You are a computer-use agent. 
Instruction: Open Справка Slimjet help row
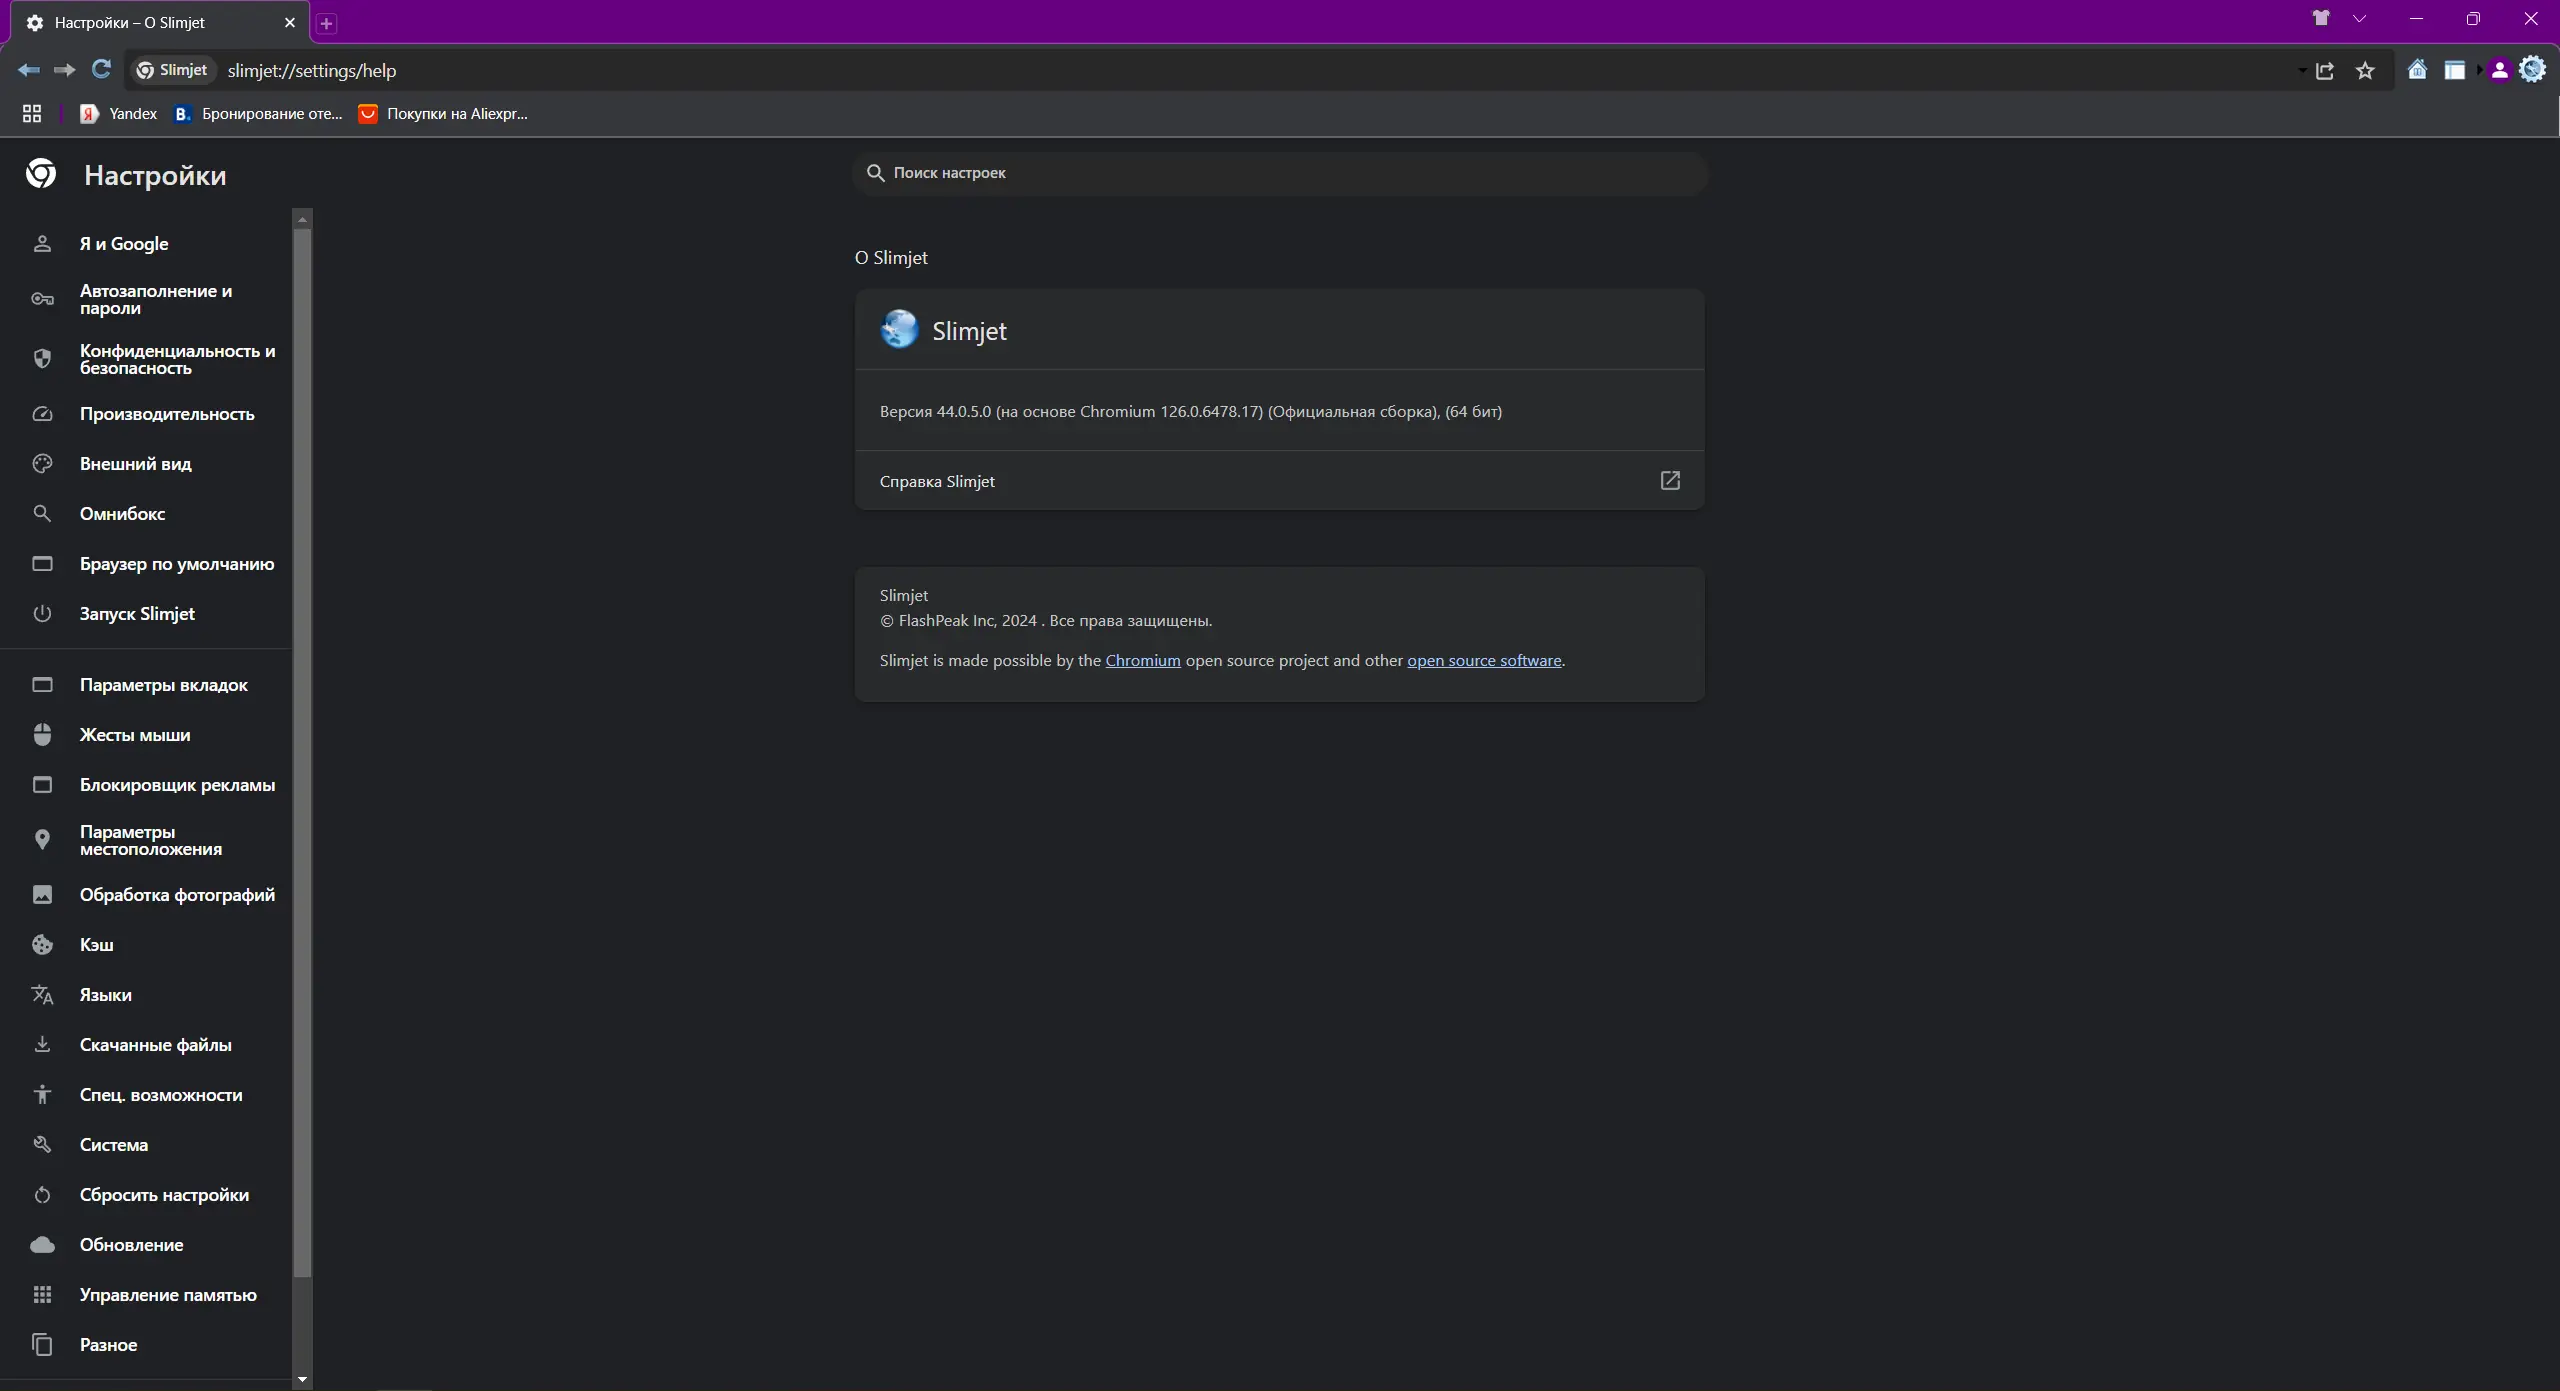[x=1278, y=481]
